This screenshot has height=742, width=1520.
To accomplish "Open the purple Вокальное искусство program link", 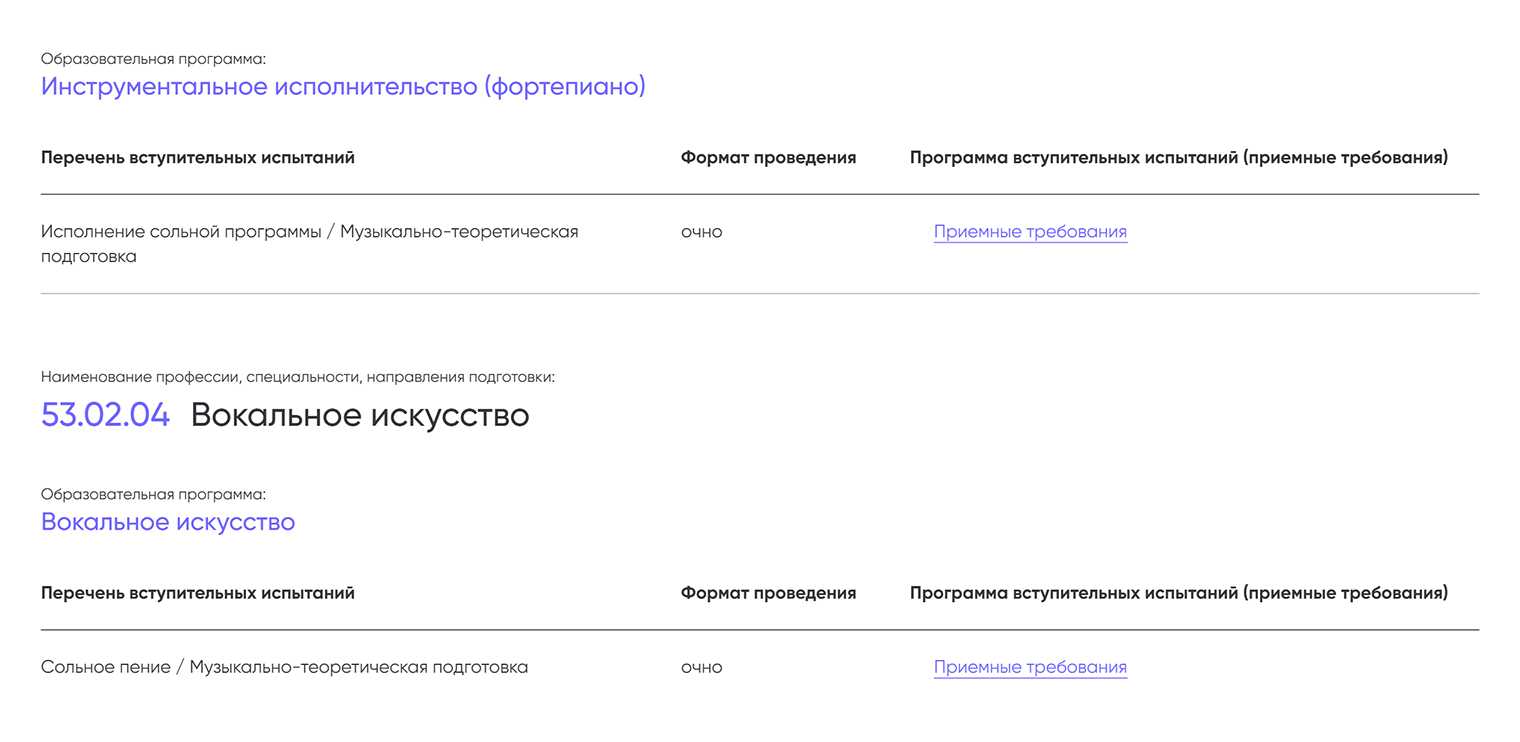I will pyautogui.click(x=168, y=522).
